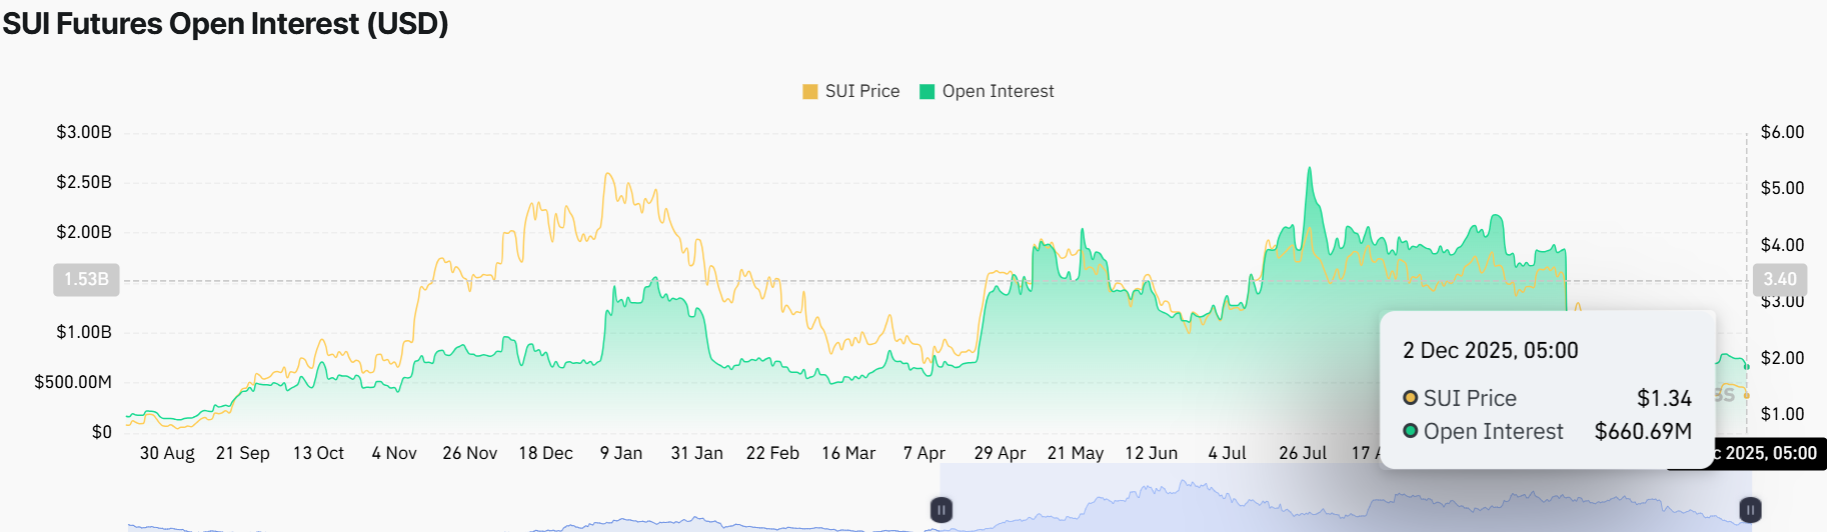The height and width of the screenshot is (532, 1827).
Task: Toggle the Open Interest legend series
Action: pyautogui.click(x=997, y=91)
